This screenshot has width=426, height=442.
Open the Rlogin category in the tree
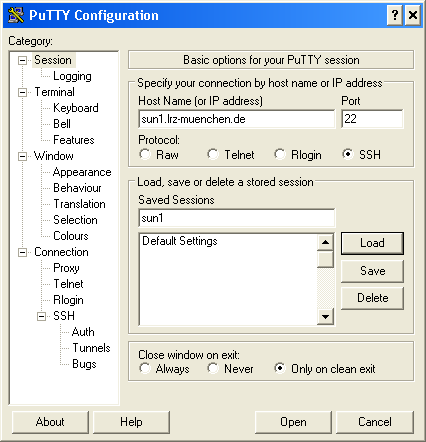point(68,300)
